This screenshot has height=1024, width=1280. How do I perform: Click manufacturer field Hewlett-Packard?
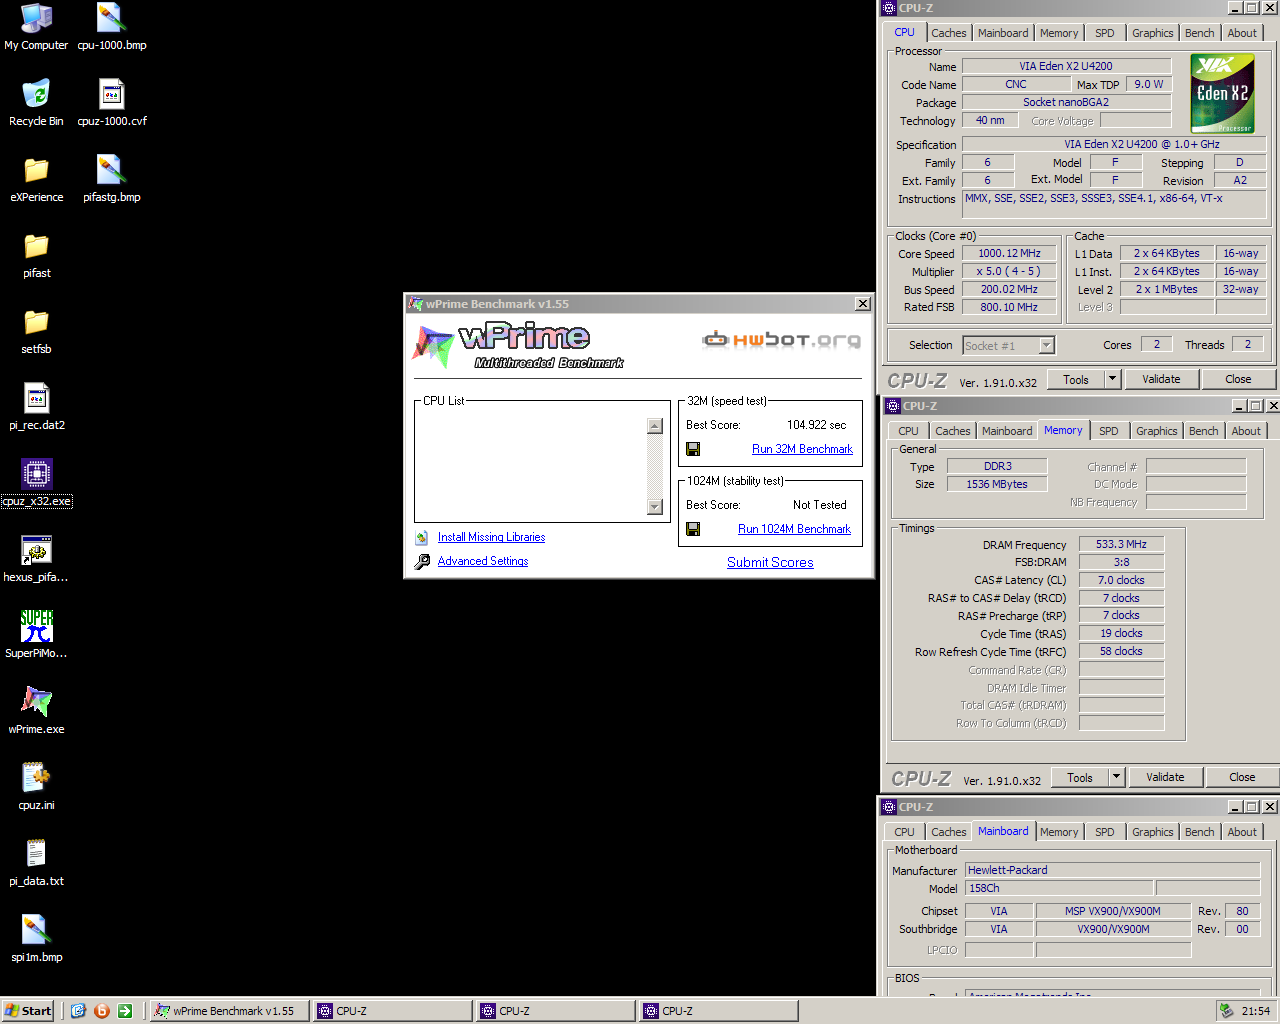coord(1112,870)
